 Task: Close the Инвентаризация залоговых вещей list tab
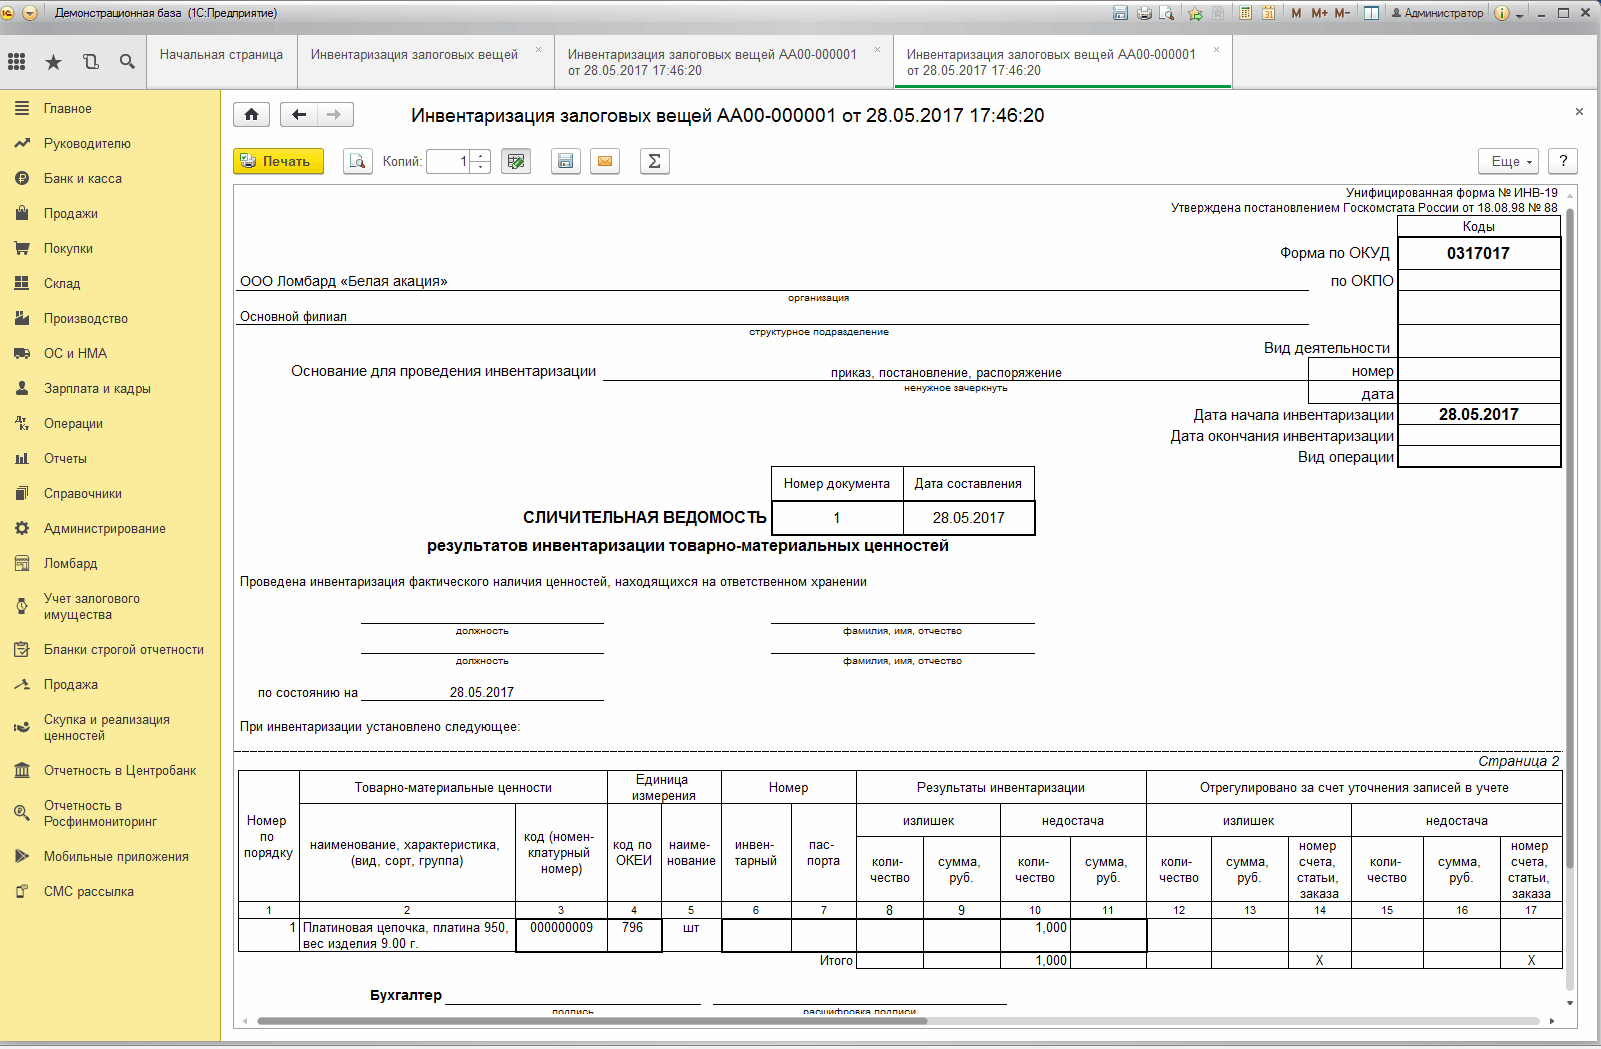click(538, 49)
